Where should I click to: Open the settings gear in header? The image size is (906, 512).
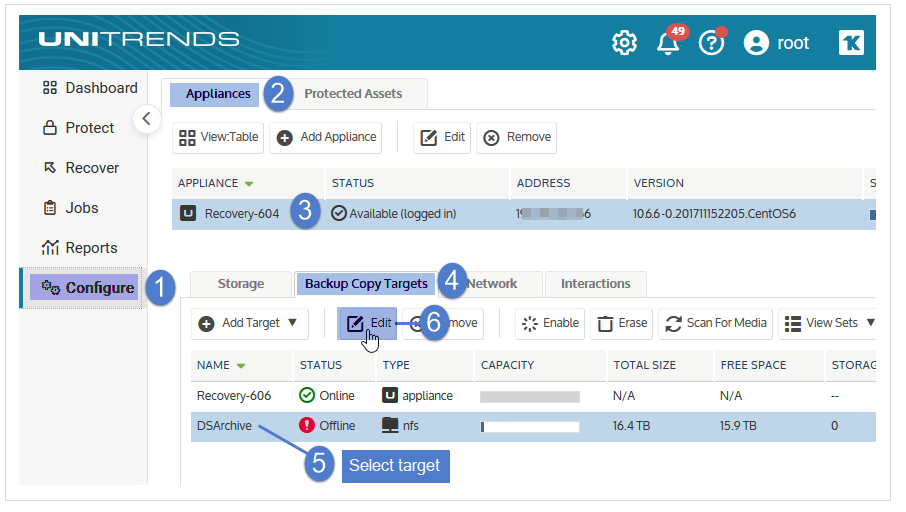tap(624, 43)
